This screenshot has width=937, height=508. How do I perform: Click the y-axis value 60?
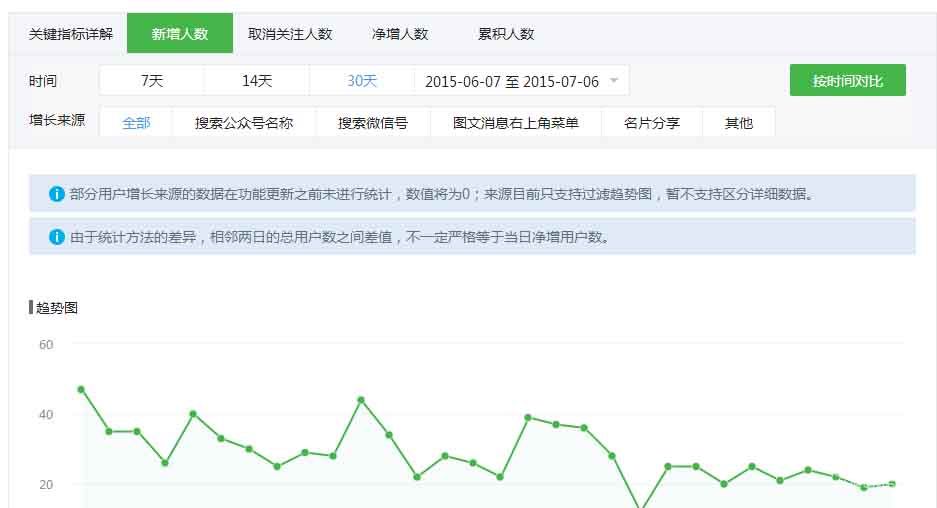tap(46, 345)
